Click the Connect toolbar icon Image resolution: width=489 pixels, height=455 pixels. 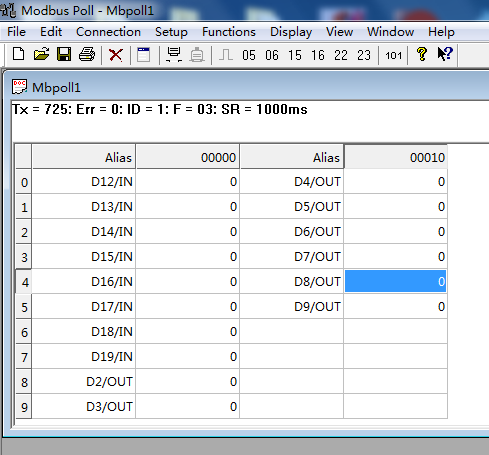[174, 55]
